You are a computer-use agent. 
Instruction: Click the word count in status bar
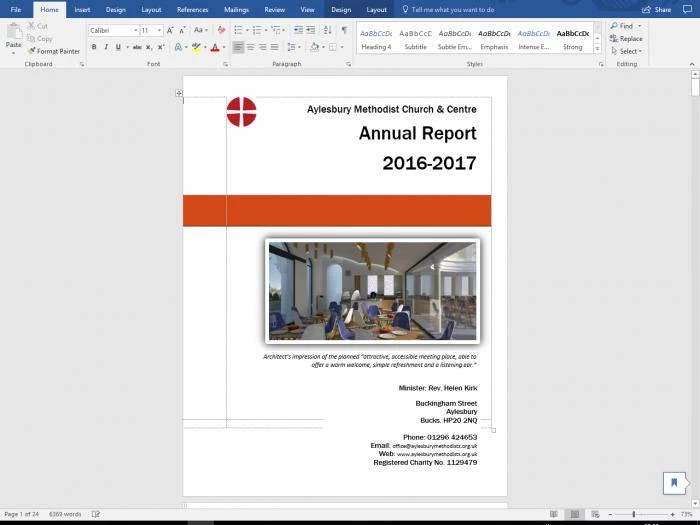click(x=65, y=514)
